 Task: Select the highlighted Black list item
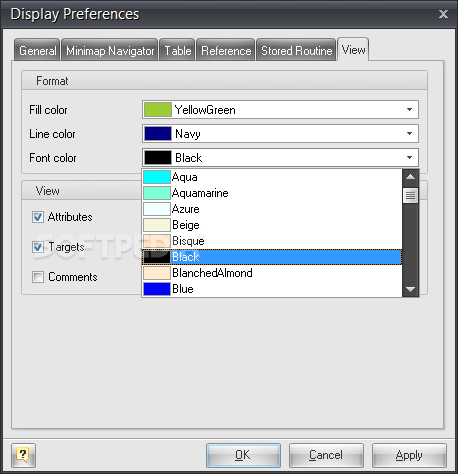point(272,257)
